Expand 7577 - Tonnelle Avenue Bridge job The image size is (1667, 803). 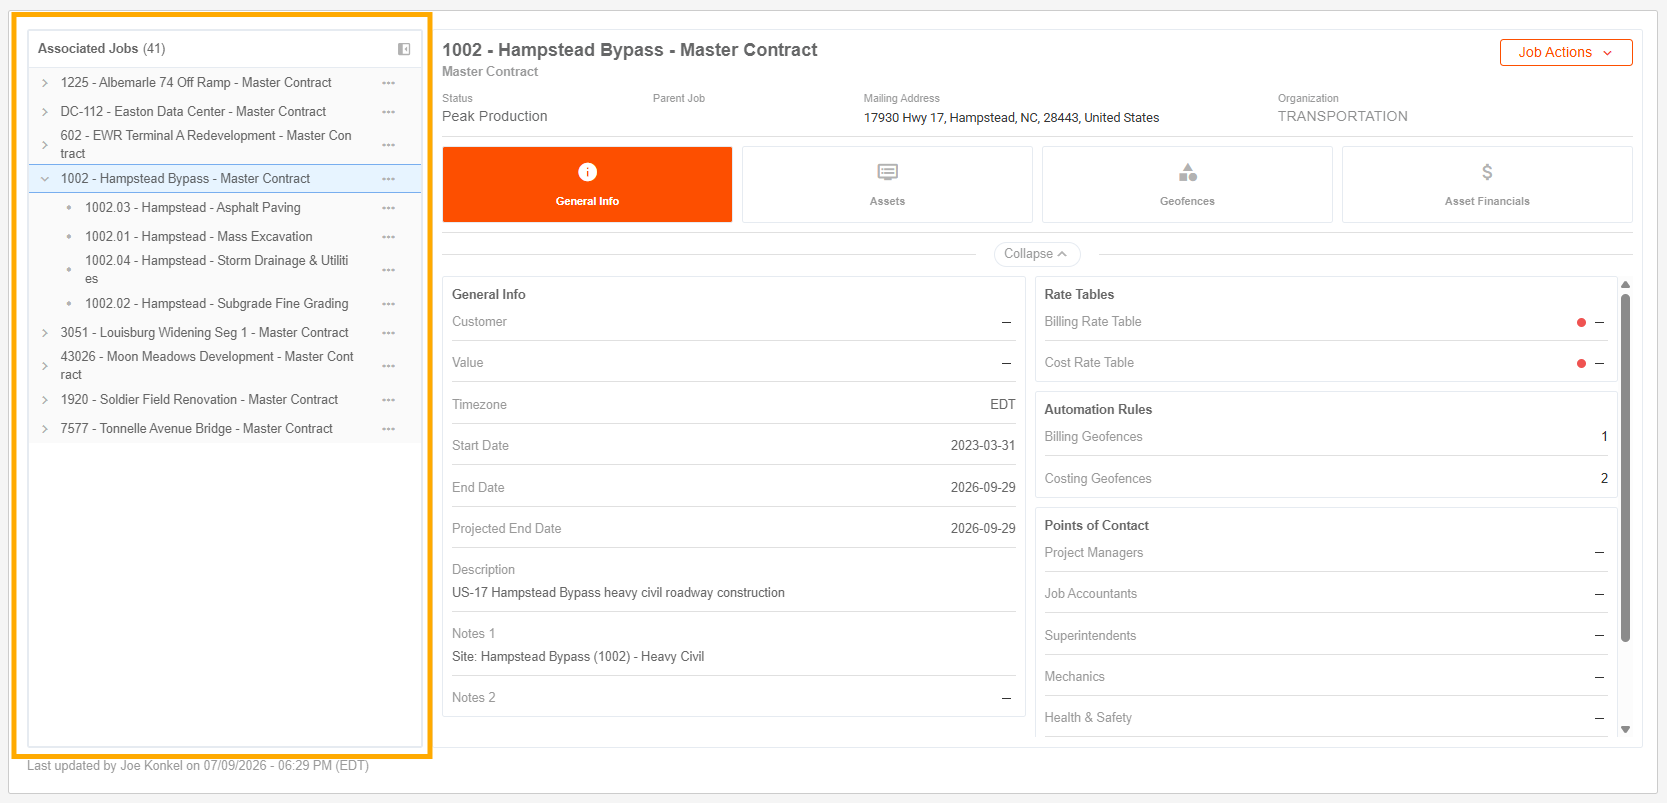click(x=45, y=429)
